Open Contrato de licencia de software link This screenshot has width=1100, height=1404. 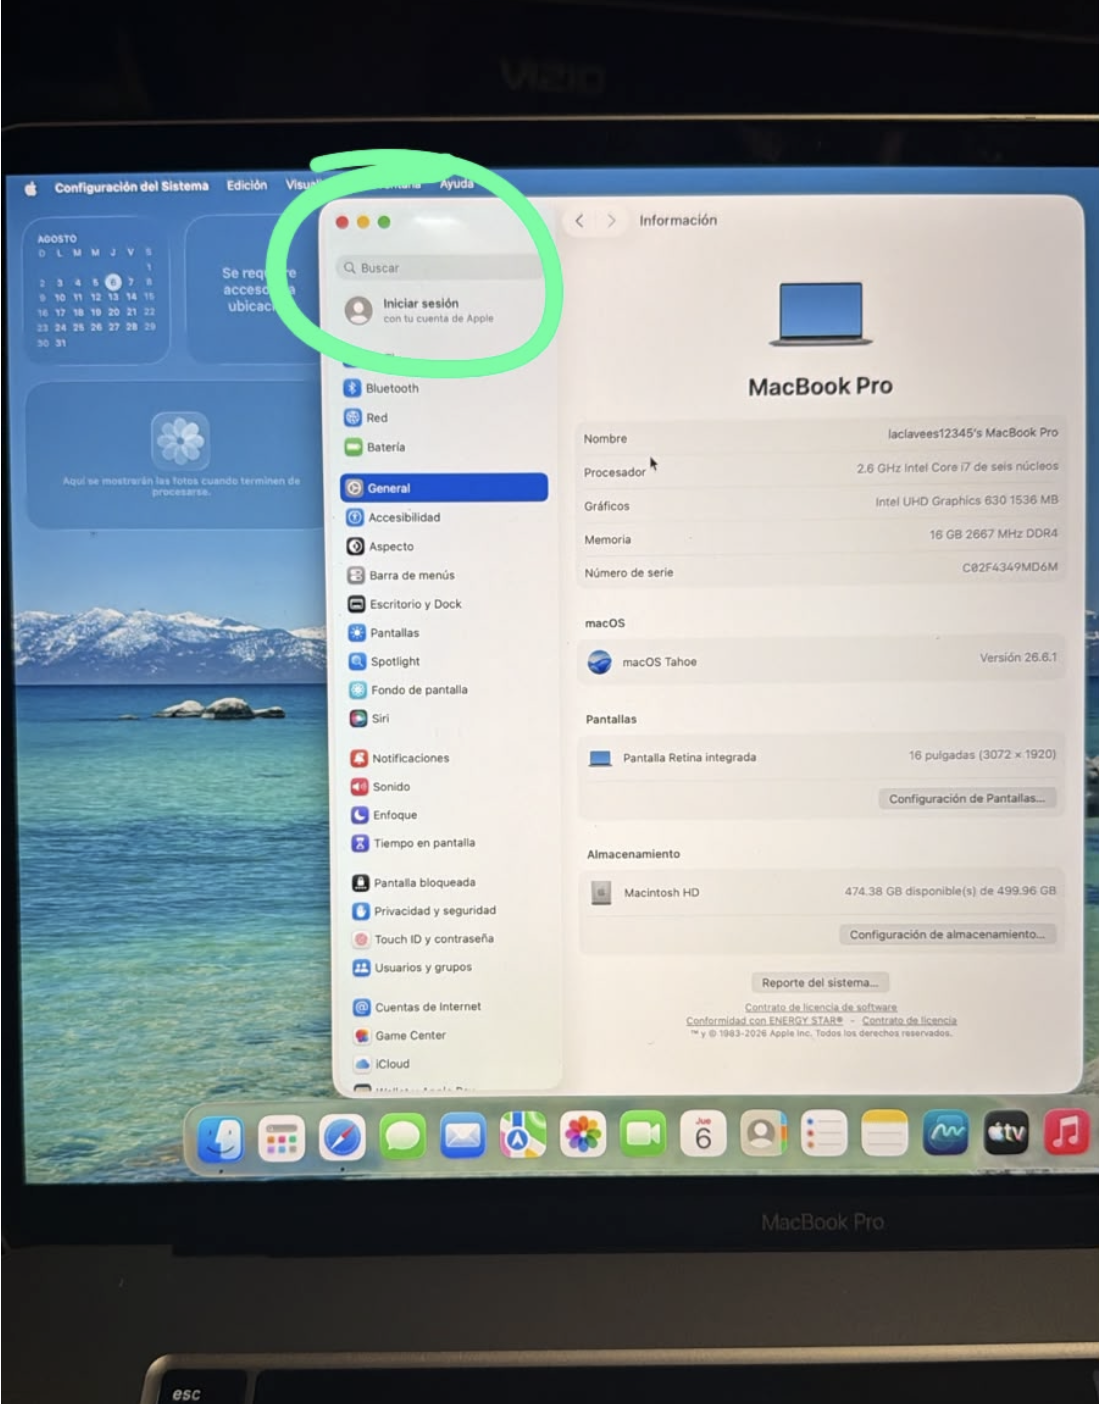click(x=821, y=1007)
